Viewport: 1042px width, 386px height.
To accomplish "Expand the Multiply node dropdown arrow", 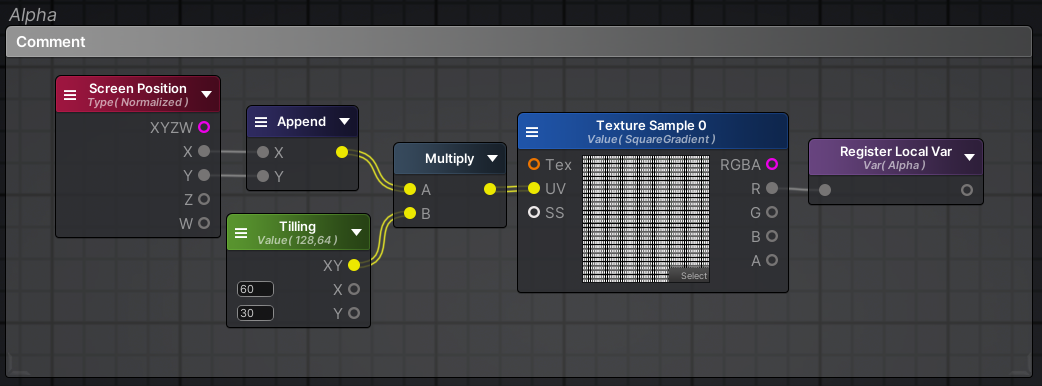I will 492,158.
